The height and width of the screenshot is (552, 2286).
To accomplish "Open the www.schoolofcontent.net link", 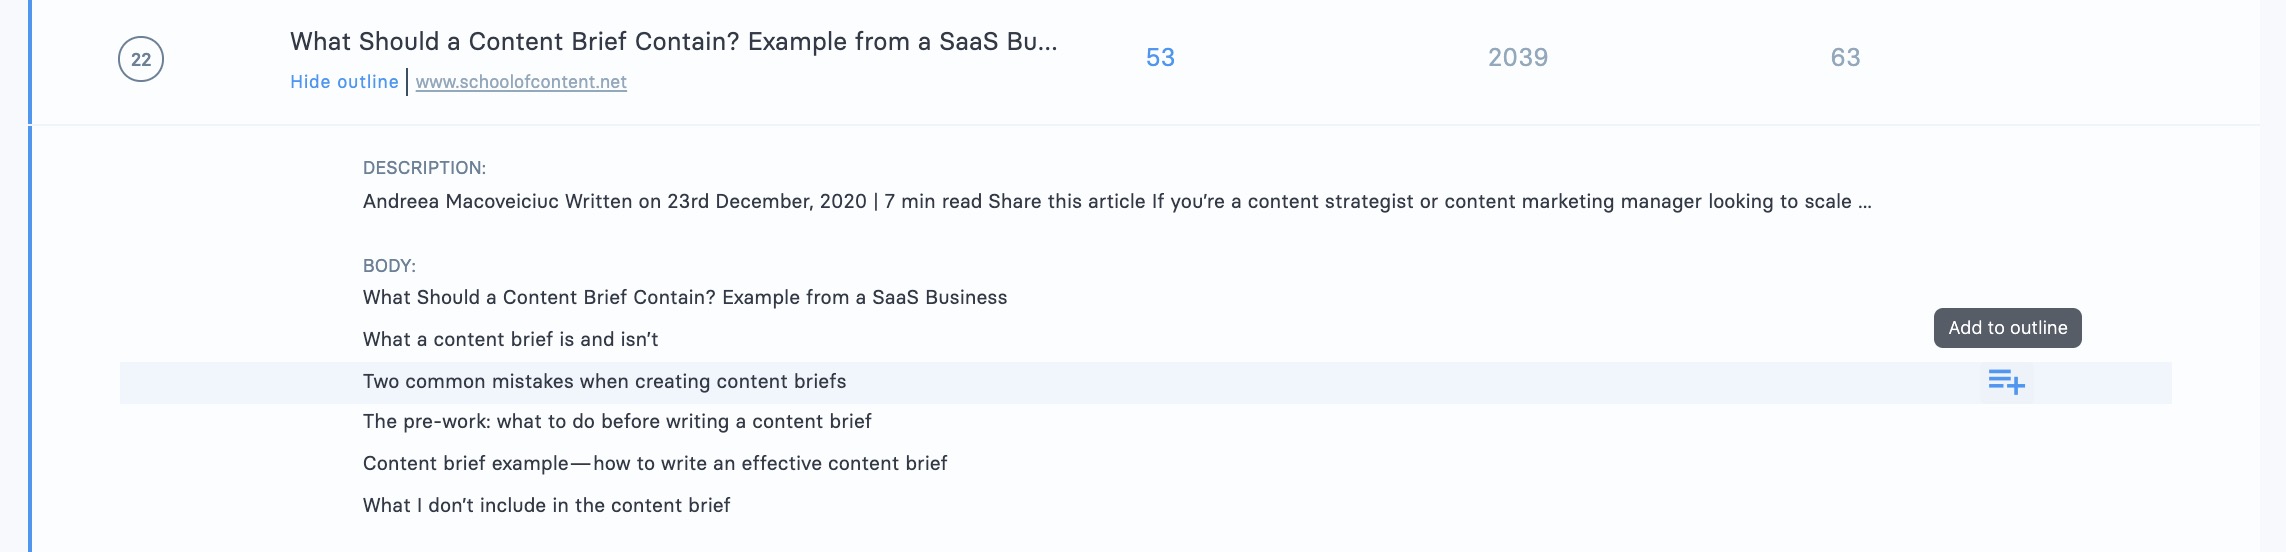I will point(521,82).
